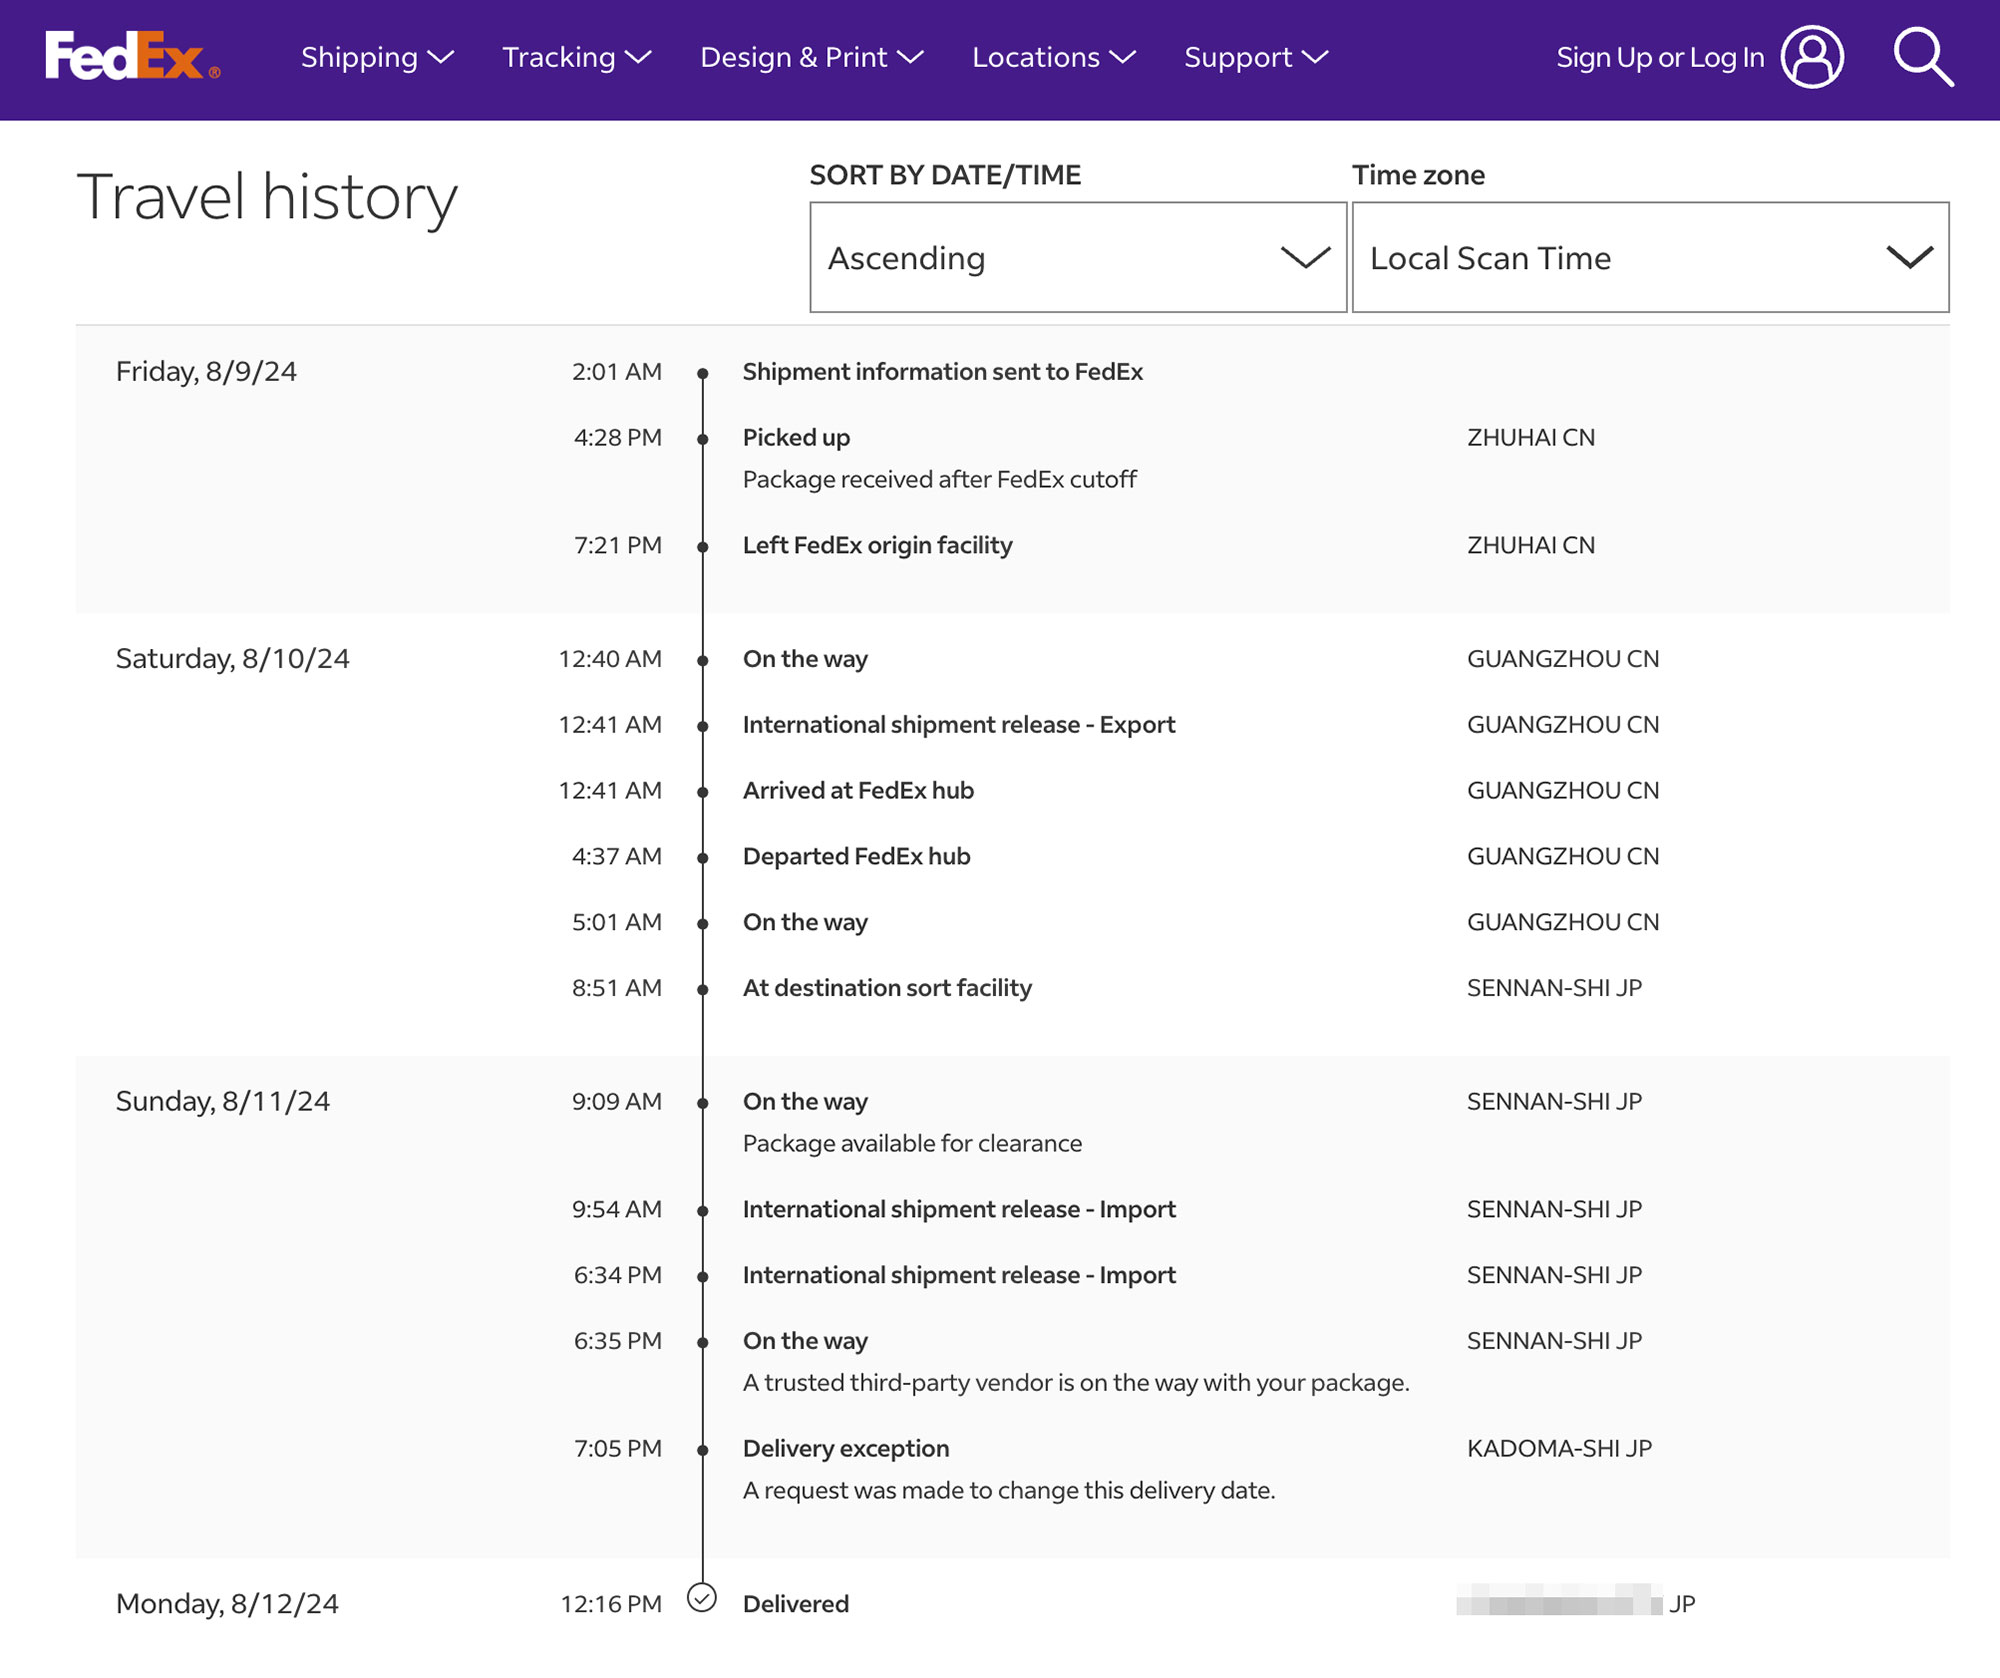Open the Ascending sort order dropdown
This screenshot has height=1678, width=2000.
point(1078,257)
